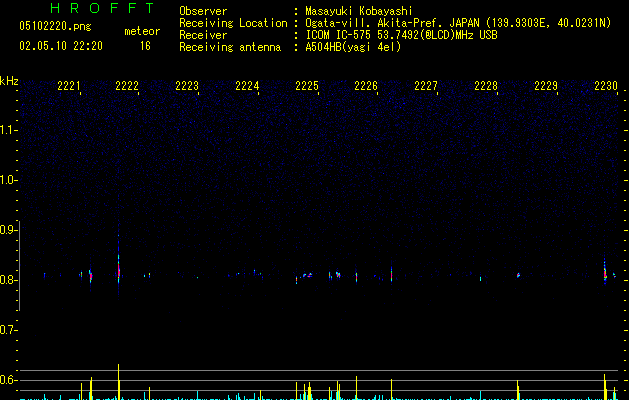
Task: Click the kHz axis unit label
Action: [x=9, y=81]
